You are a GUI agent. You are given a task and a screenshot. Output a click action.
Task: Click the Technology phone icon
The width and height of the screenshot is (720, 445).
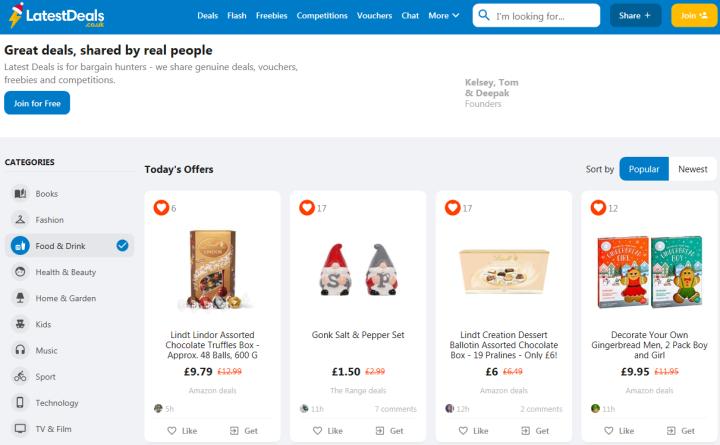pos(20,403)
